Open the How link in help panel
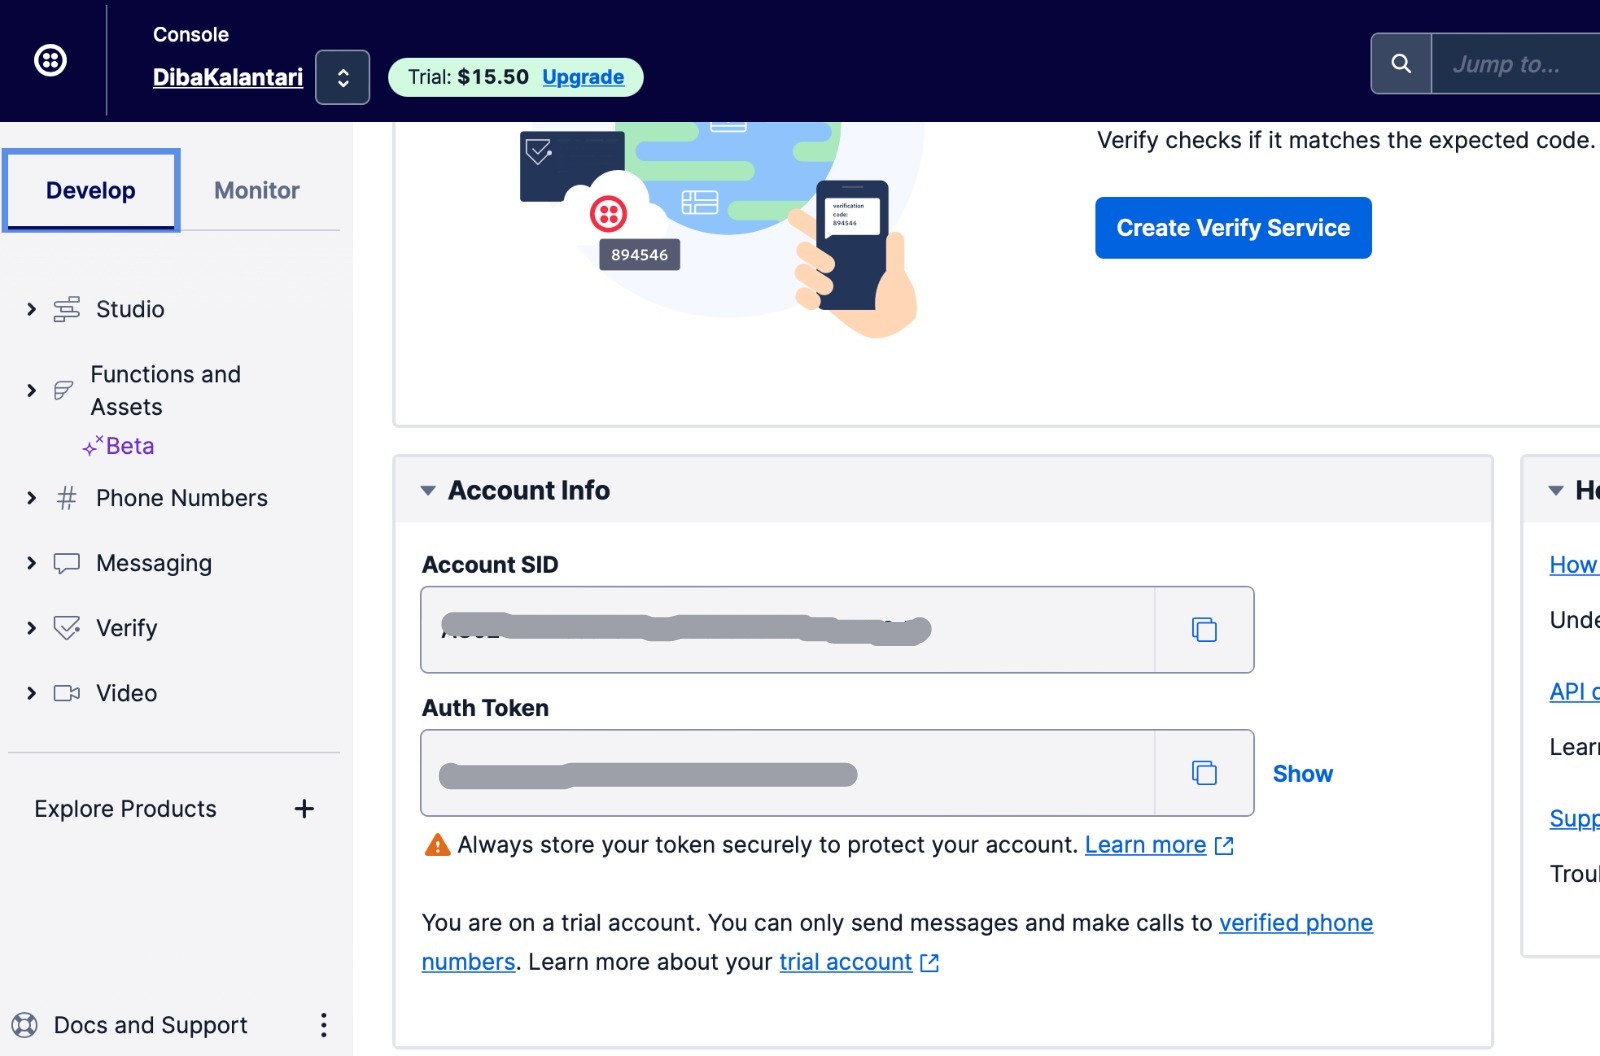The height and width of the screenshot is (1056, 1600). (1574, 565)
